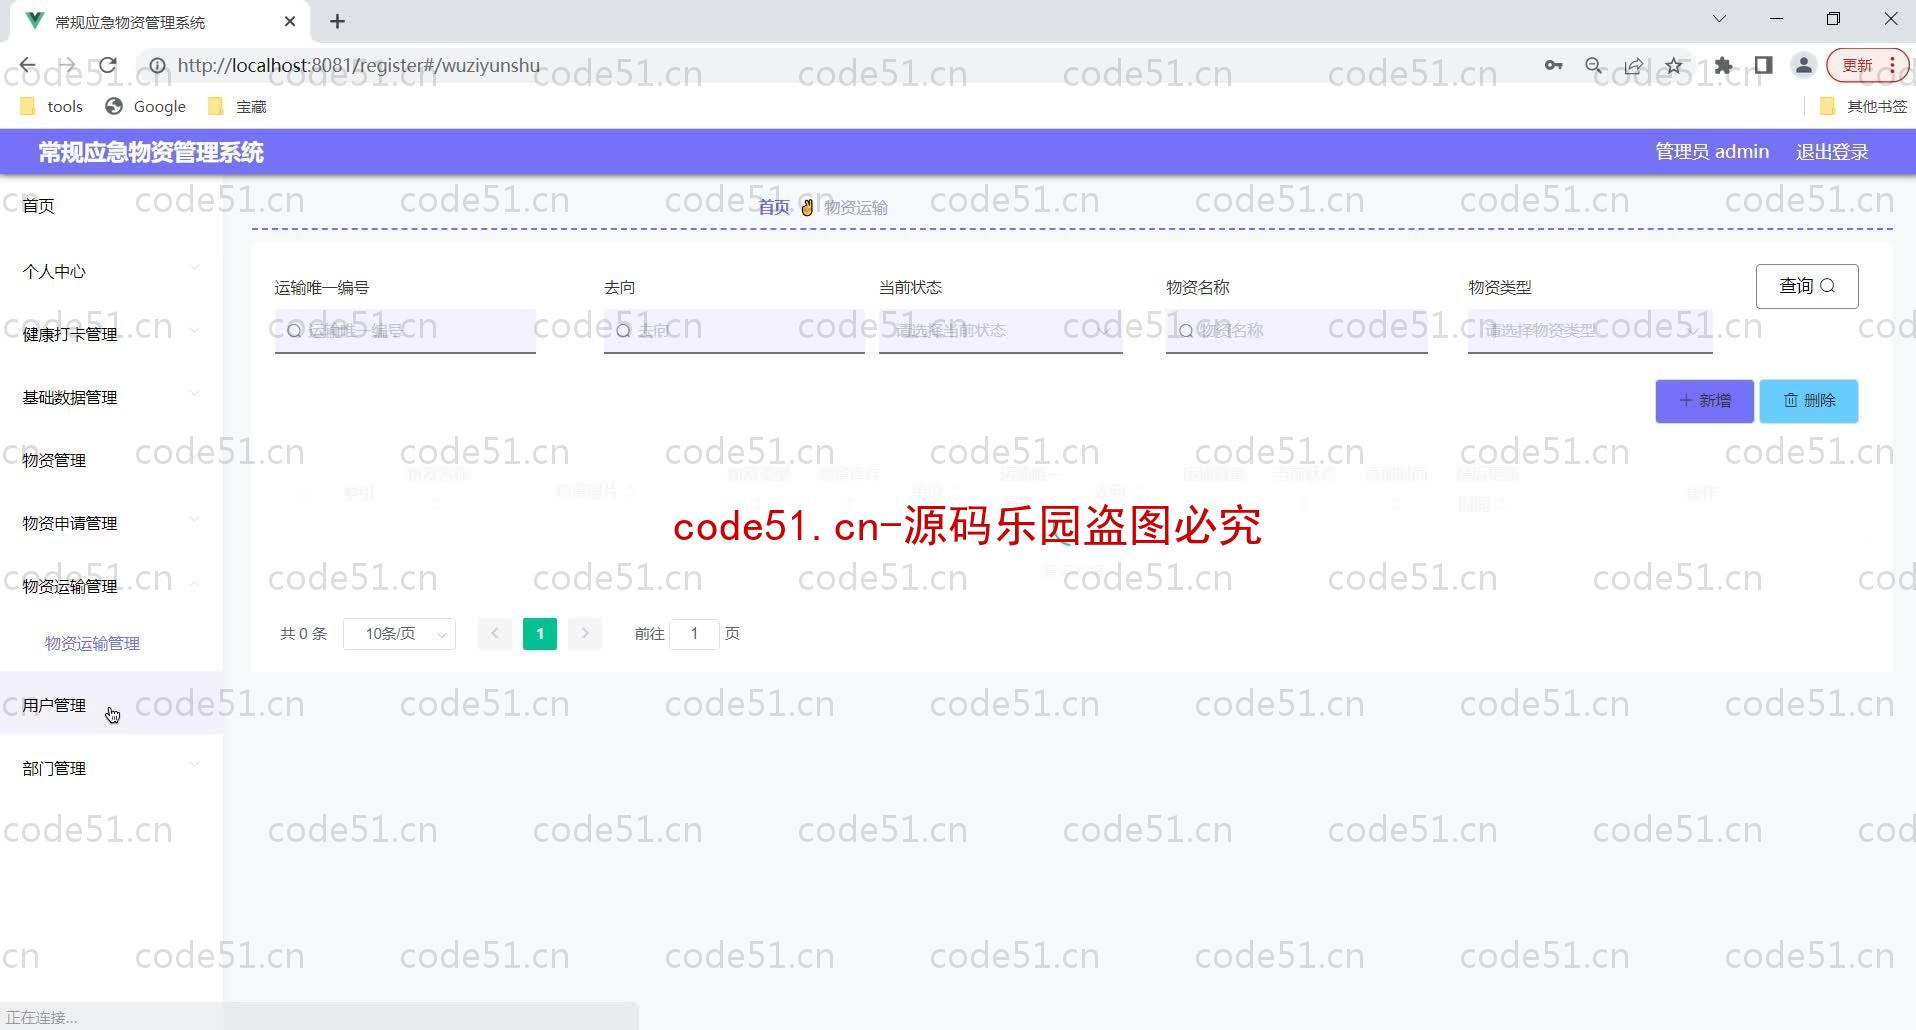This screenshot has height=1030, width=1916.
Task: Click the 前往 page number input
Action: click(694, 634)
